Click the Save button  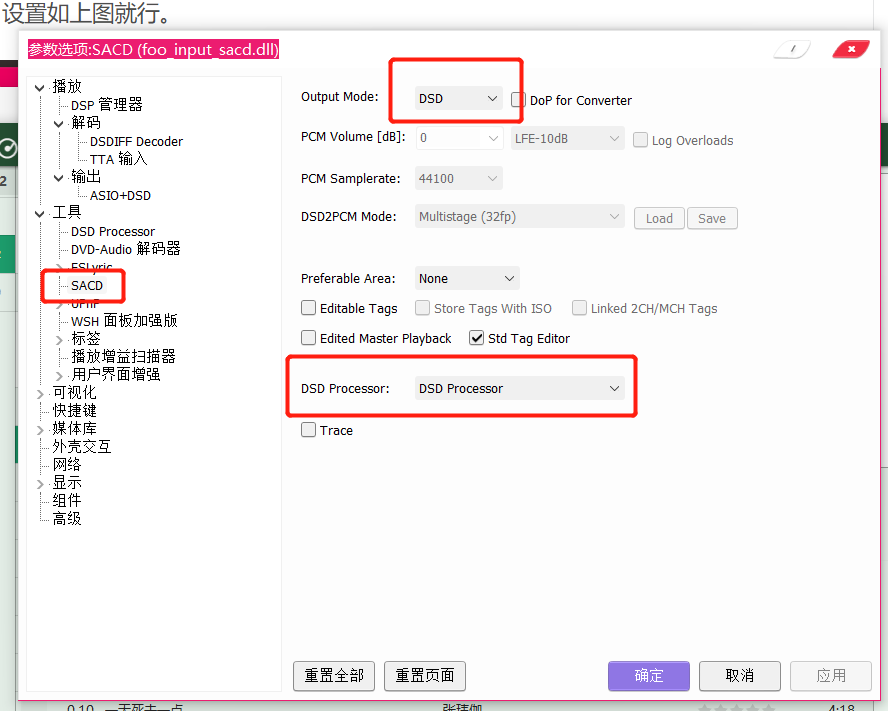point(712,217)
